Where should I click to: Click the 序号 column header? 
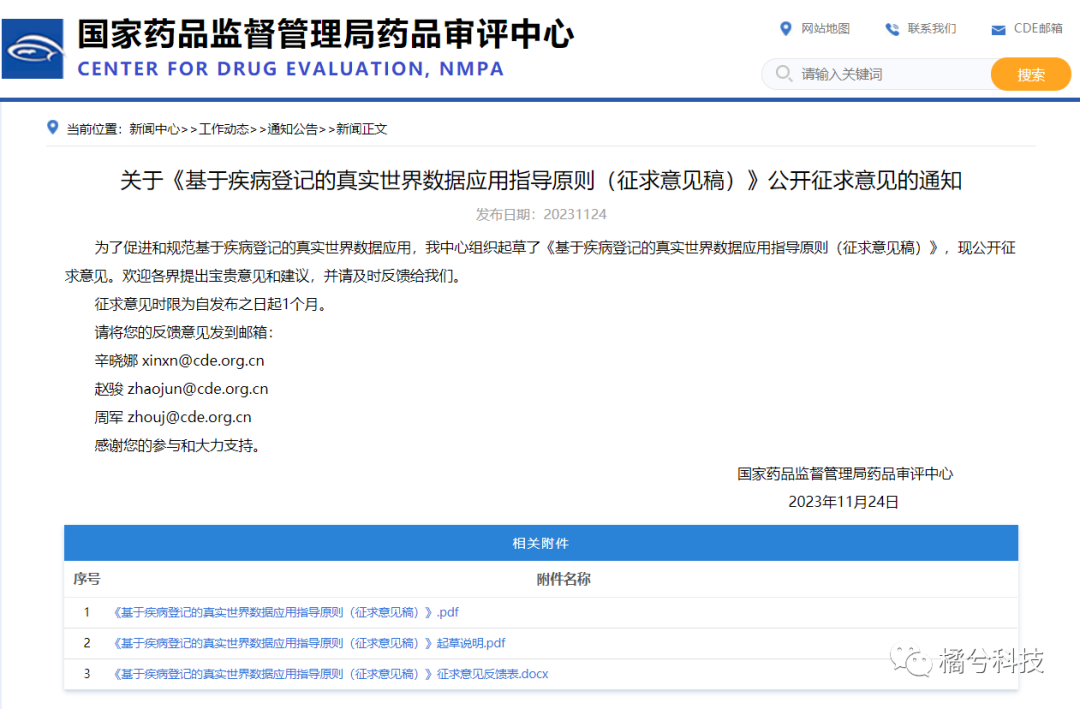[x=87, y=579]
